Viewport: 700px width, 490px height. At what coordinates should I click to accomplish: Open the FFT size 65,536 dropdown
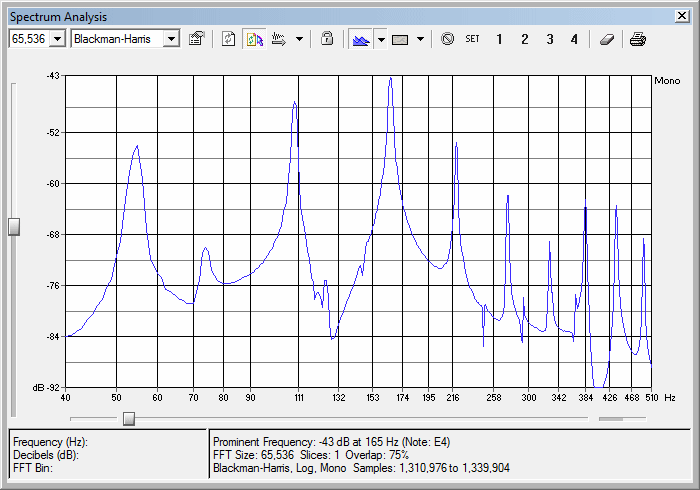tap(58, 39)
